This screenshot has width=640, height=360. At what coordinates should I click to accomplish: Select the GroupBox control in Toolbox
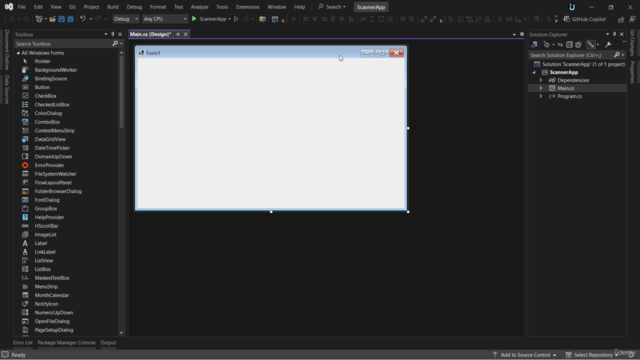(x=46, y=209)
